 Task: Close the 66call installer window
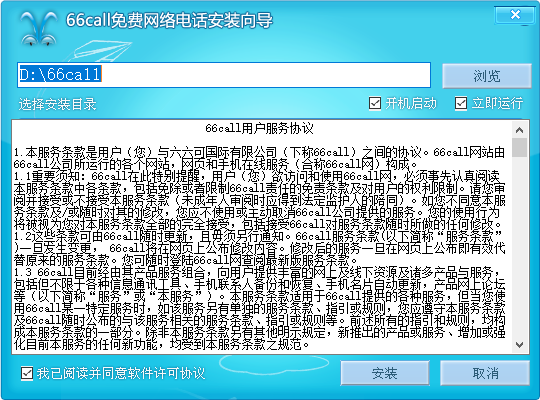coord(515,15)
